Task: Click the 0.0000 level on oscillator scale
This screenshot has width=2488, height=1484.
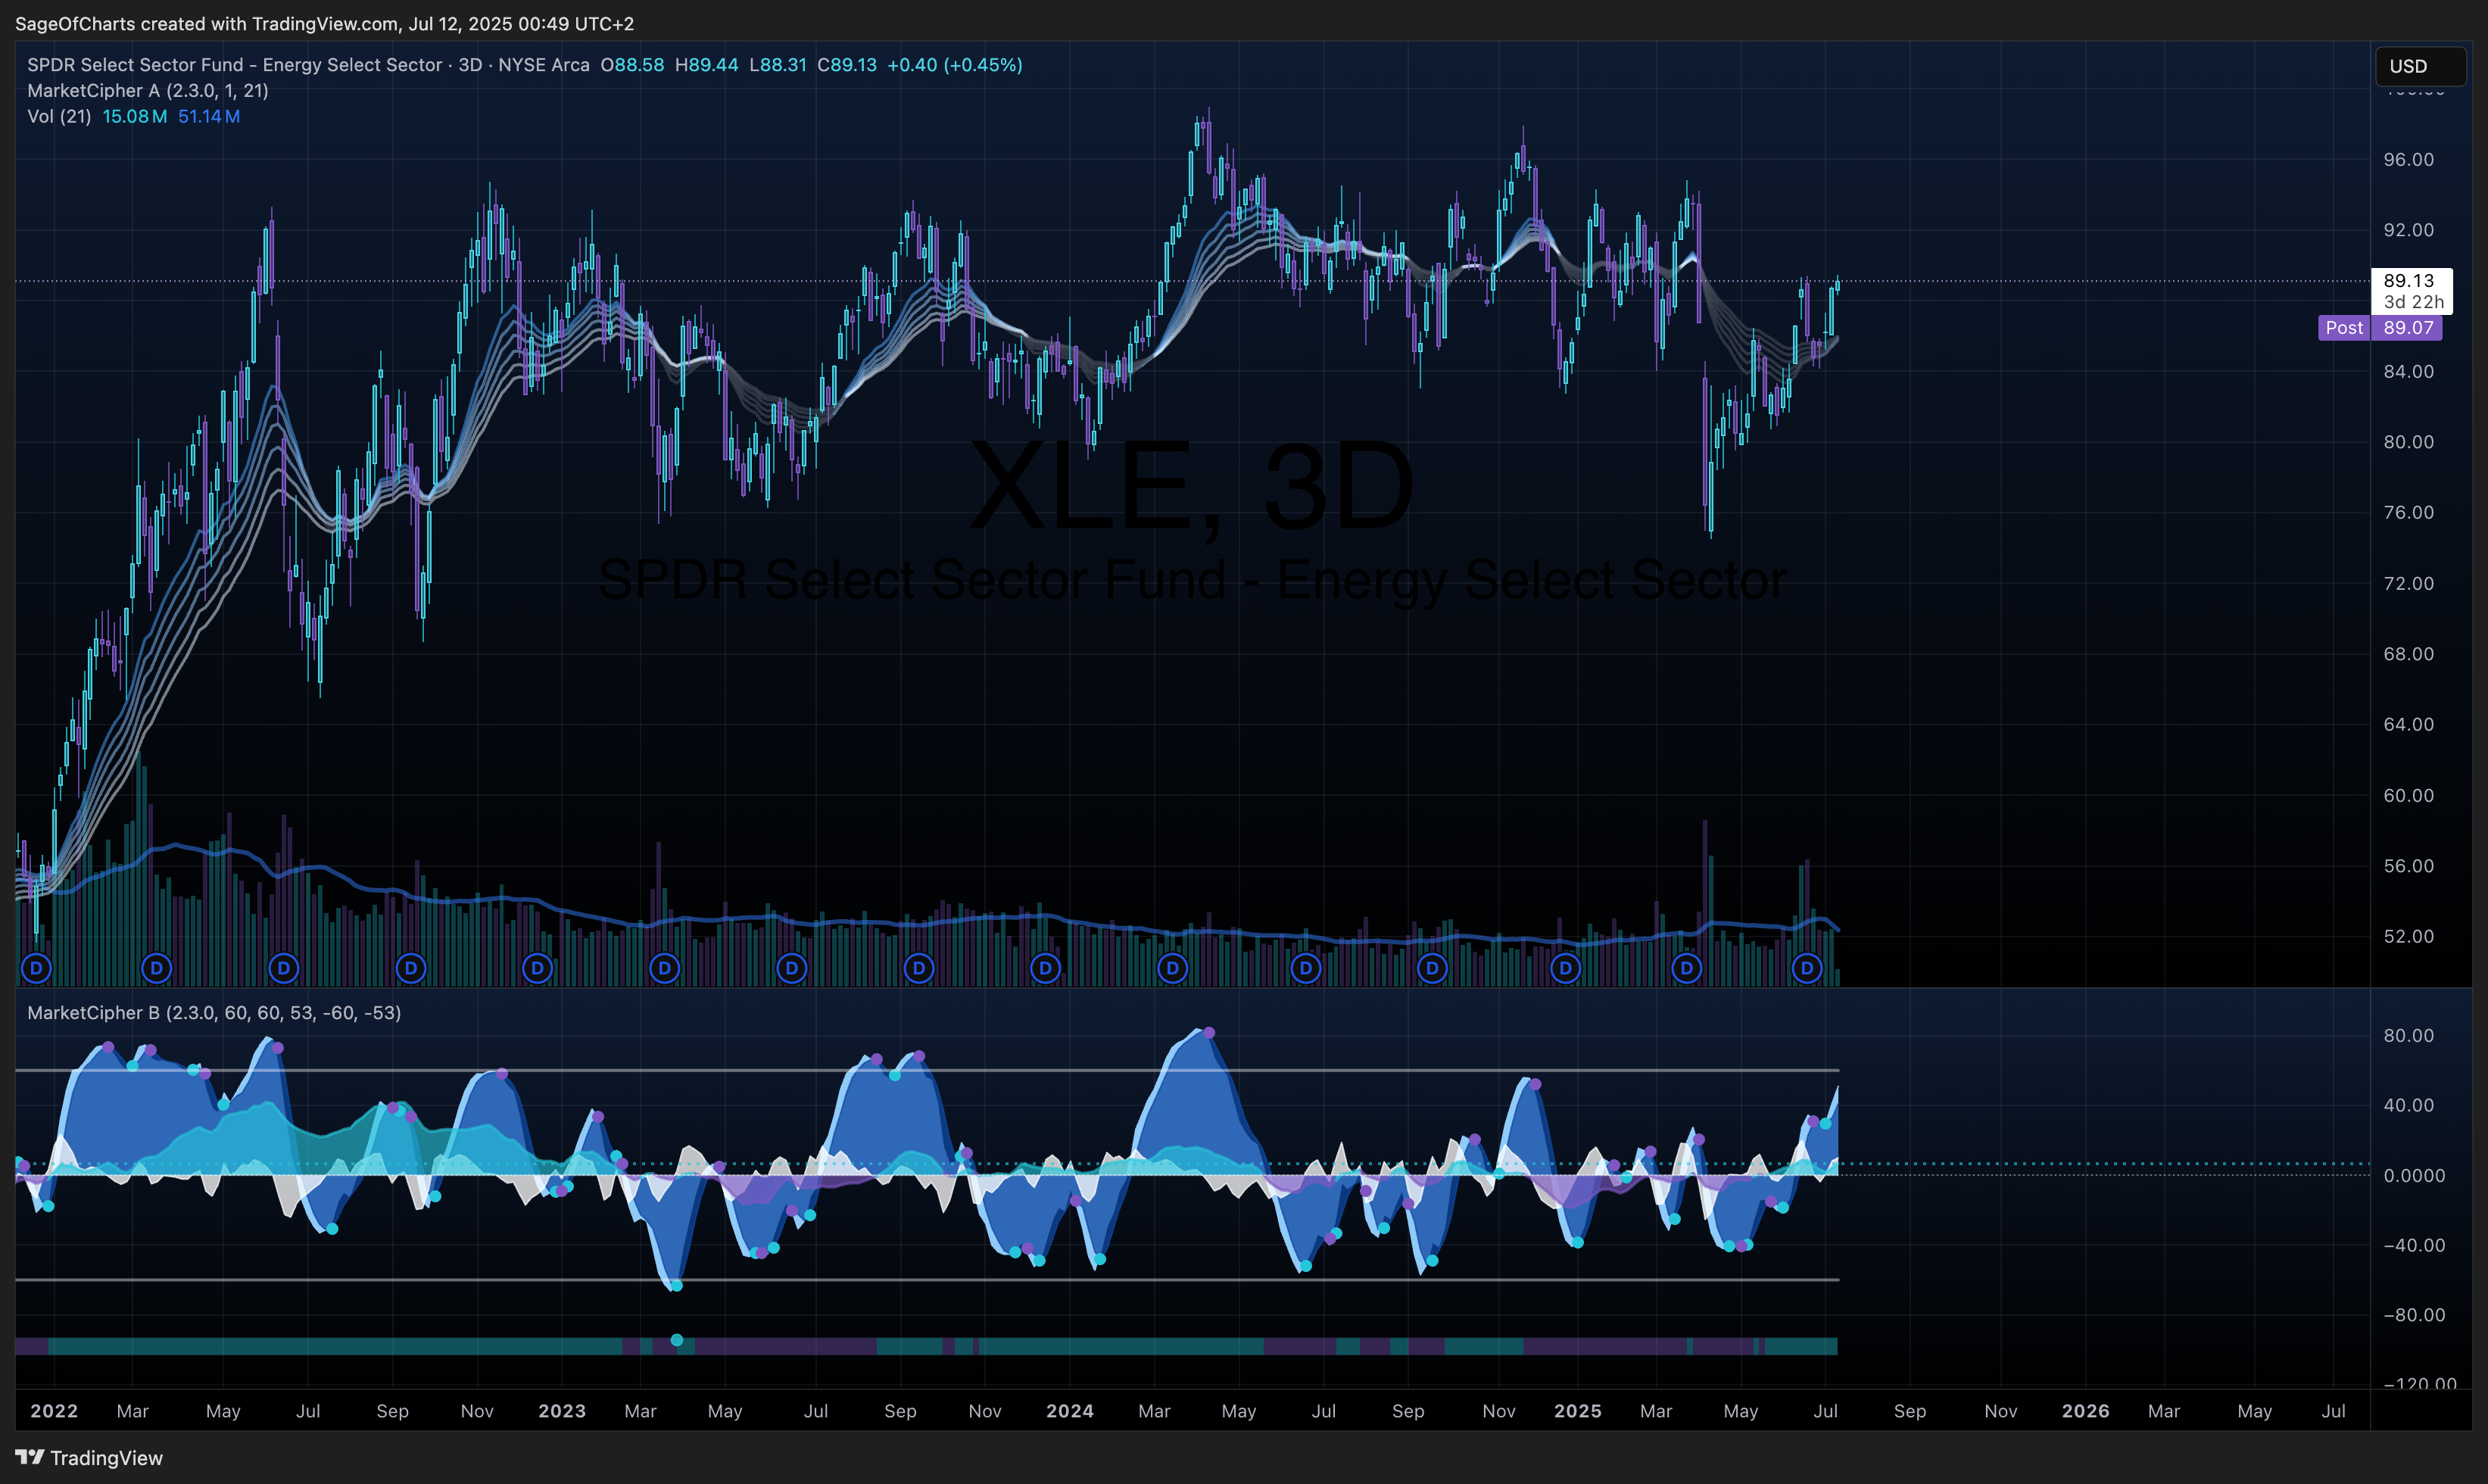Action: click(x=2413, y=1176)
